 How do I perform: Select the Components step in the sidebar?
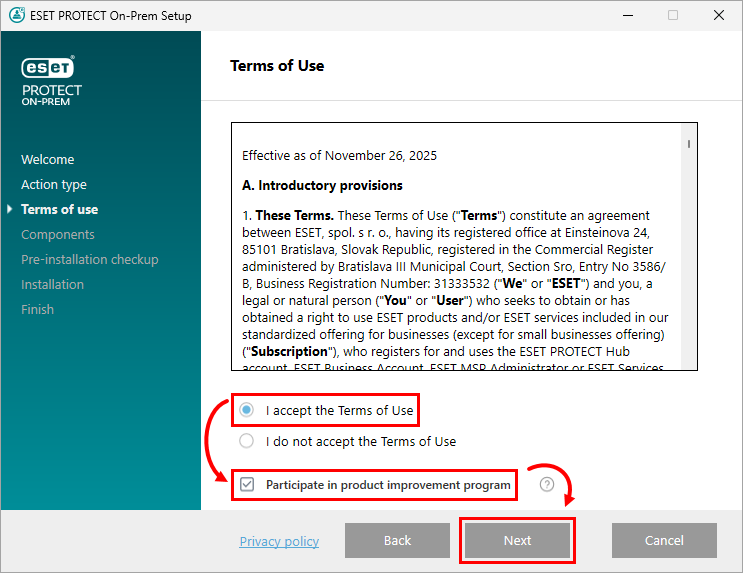coord(58,235)
